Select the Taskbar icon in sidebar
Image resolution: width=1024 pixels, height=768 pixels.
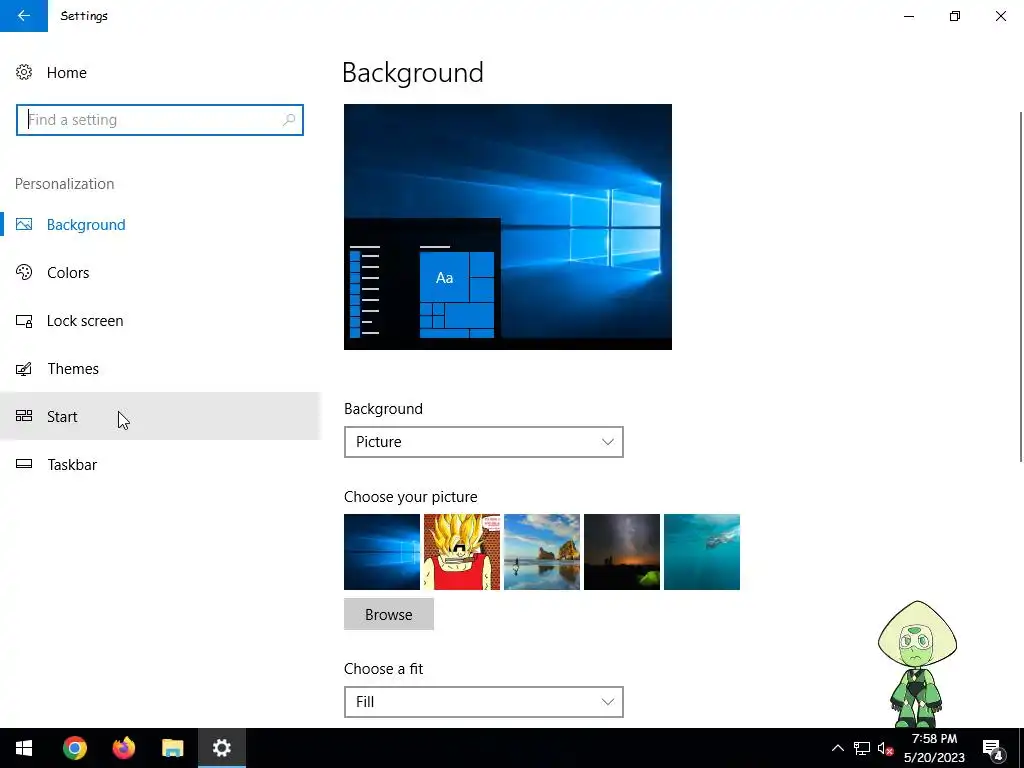click(24, 464)
